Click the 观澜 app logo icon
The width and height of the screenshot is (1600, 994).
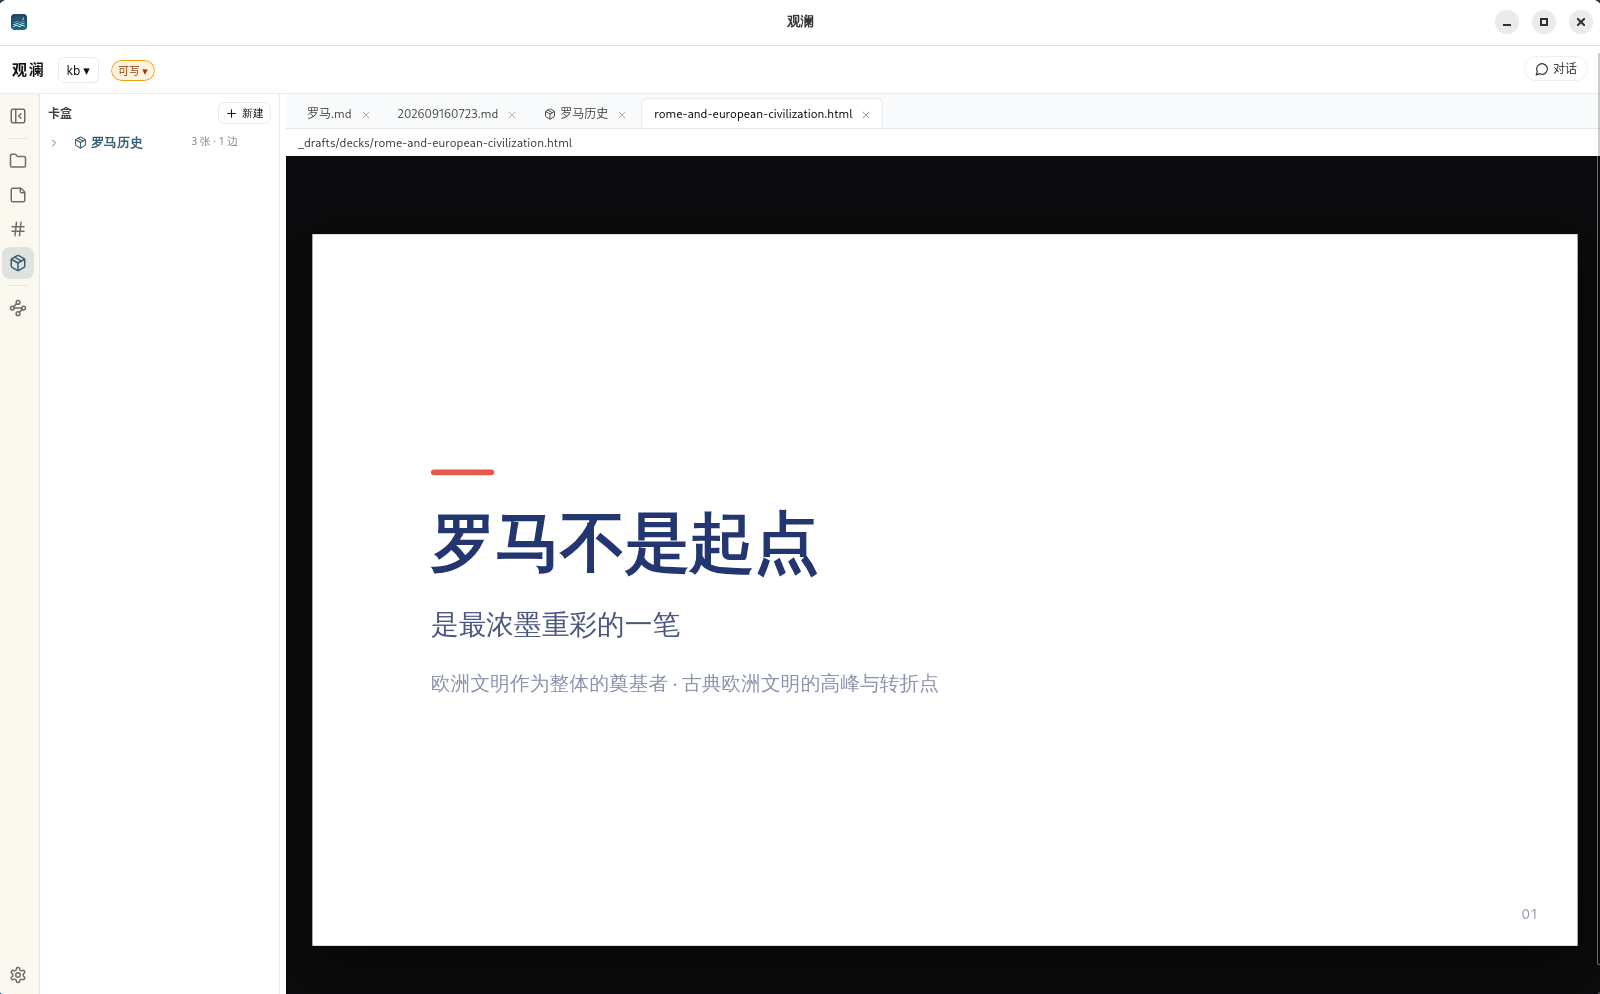click(19, 22)
